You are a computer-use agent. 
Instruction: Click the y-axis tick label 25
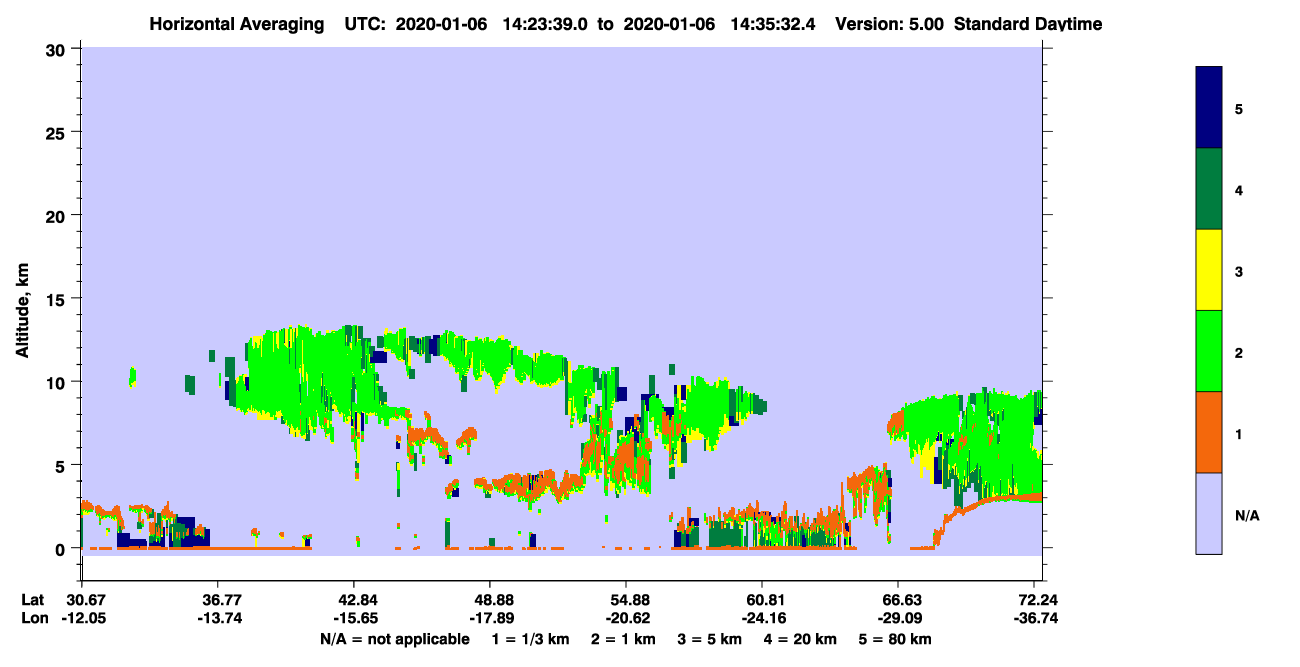tap(58, 132)
